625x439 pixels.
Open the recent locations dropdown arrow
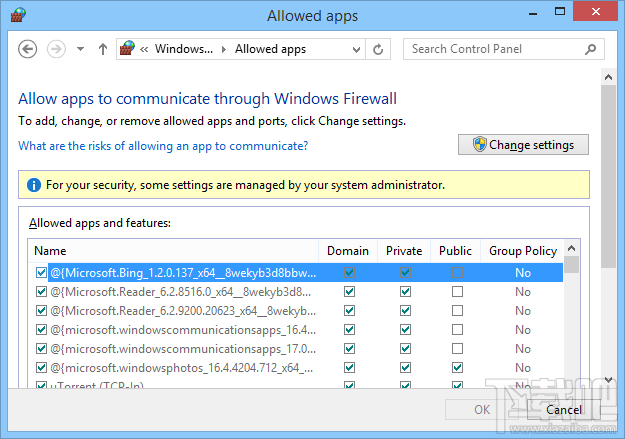pos(81,49)
